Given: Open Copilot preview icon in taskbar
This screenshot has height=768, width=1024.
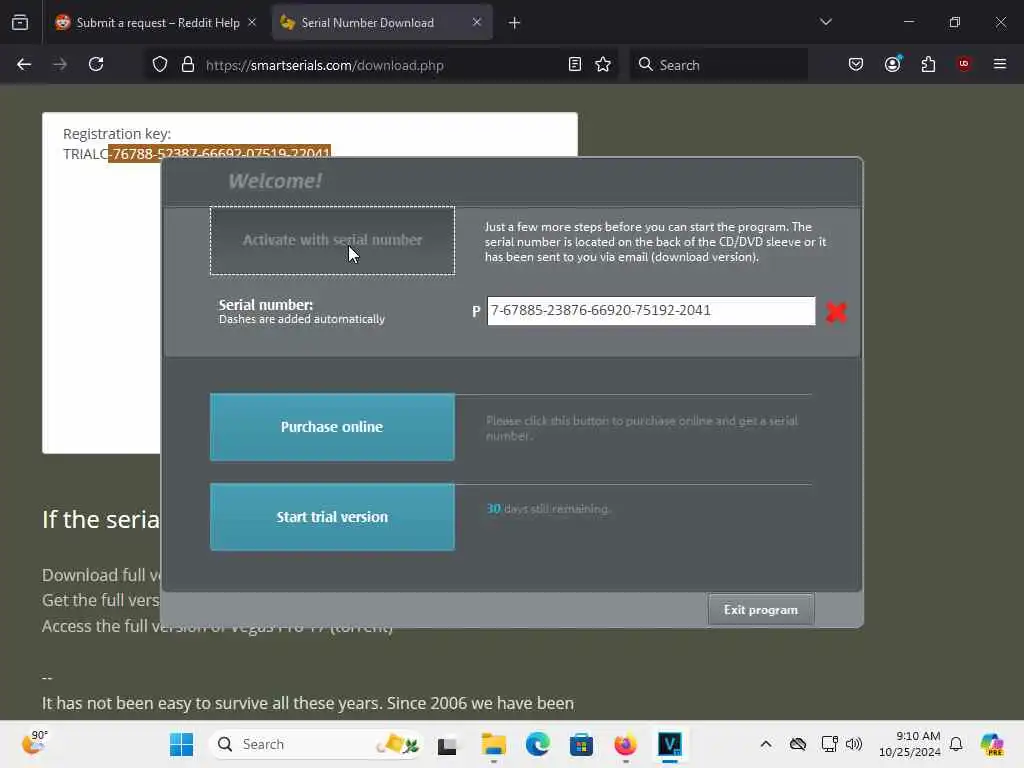Looking at the screenshot, I should 992,744.
